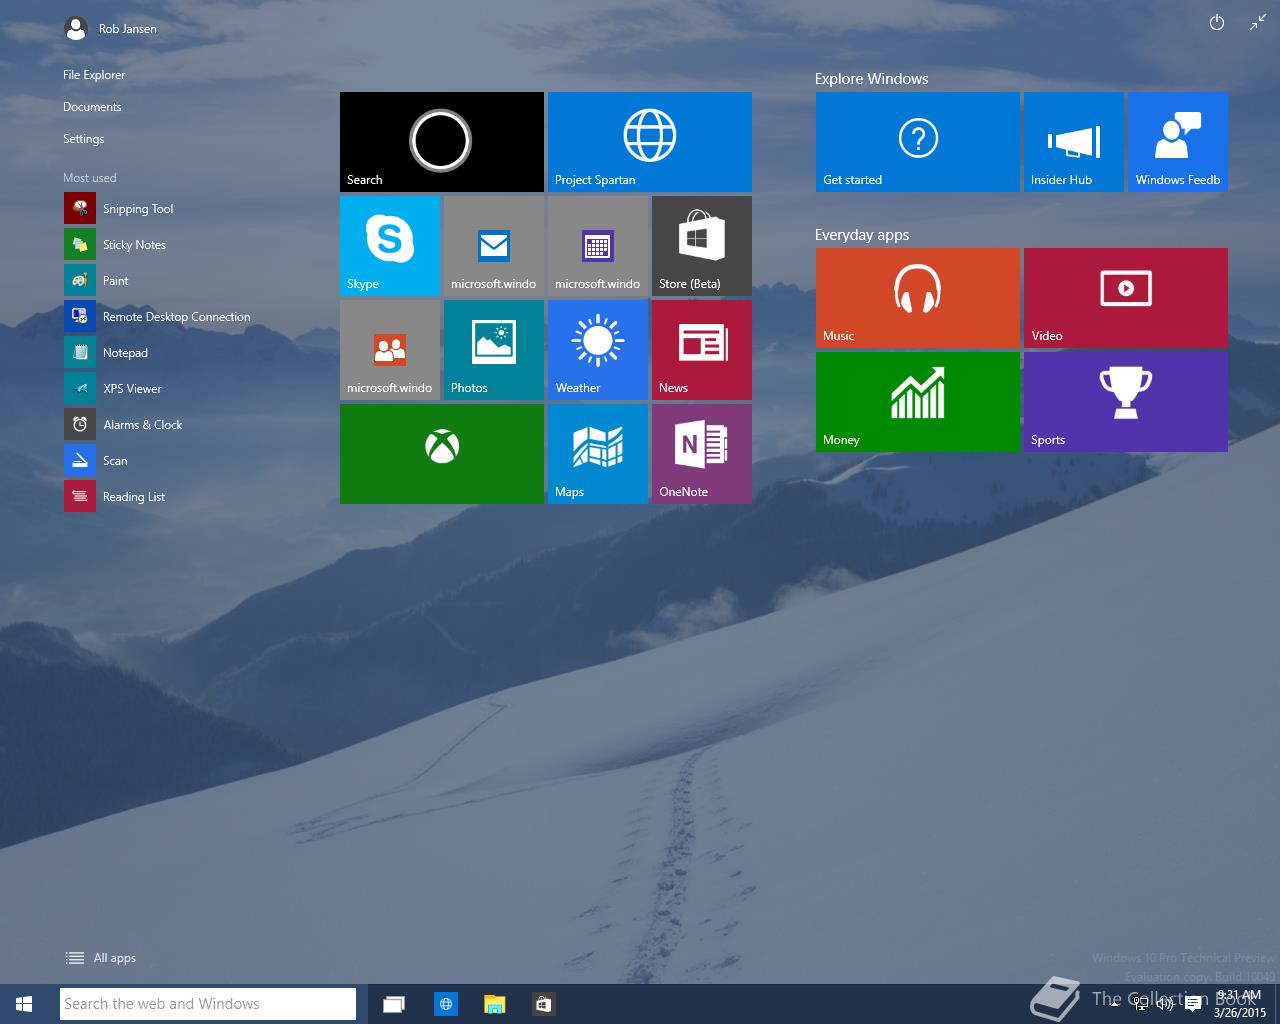Open Documents from Start menu
The height and width of the screenshot is (1024, 1280).
92,107
